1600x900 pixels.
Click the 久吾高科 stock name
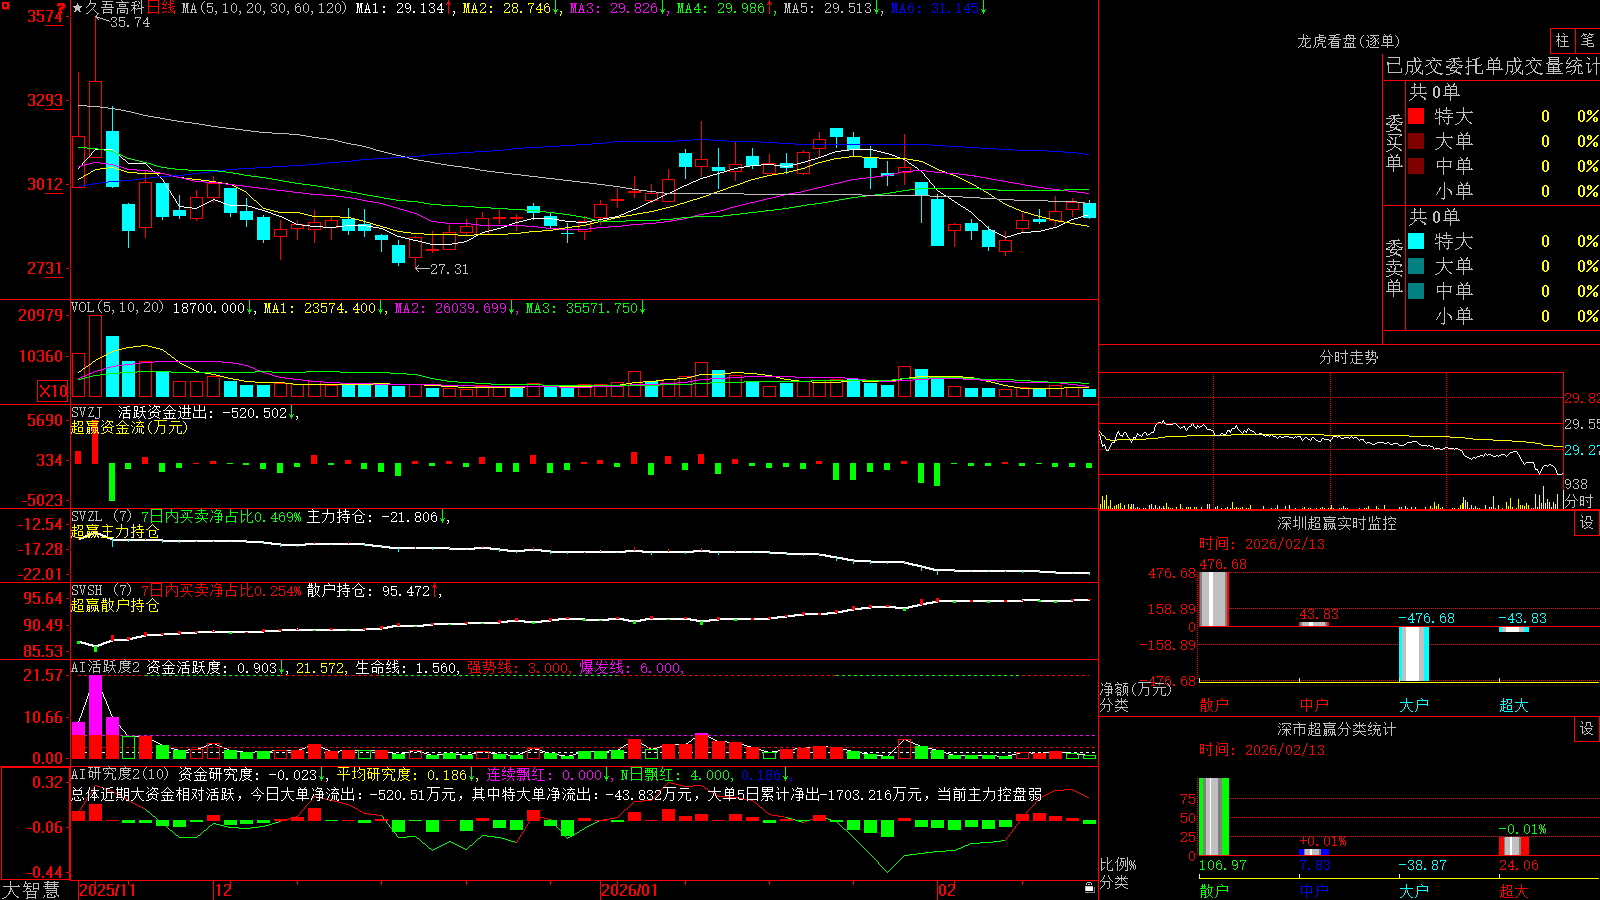115,8
